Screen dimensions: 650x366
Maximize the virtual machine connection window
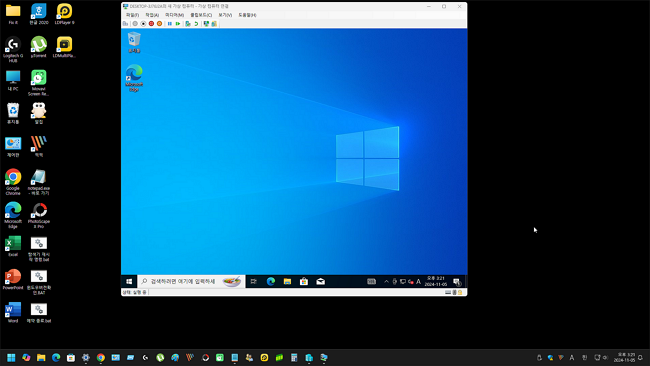pyautogui.click(x=444, y=6)
